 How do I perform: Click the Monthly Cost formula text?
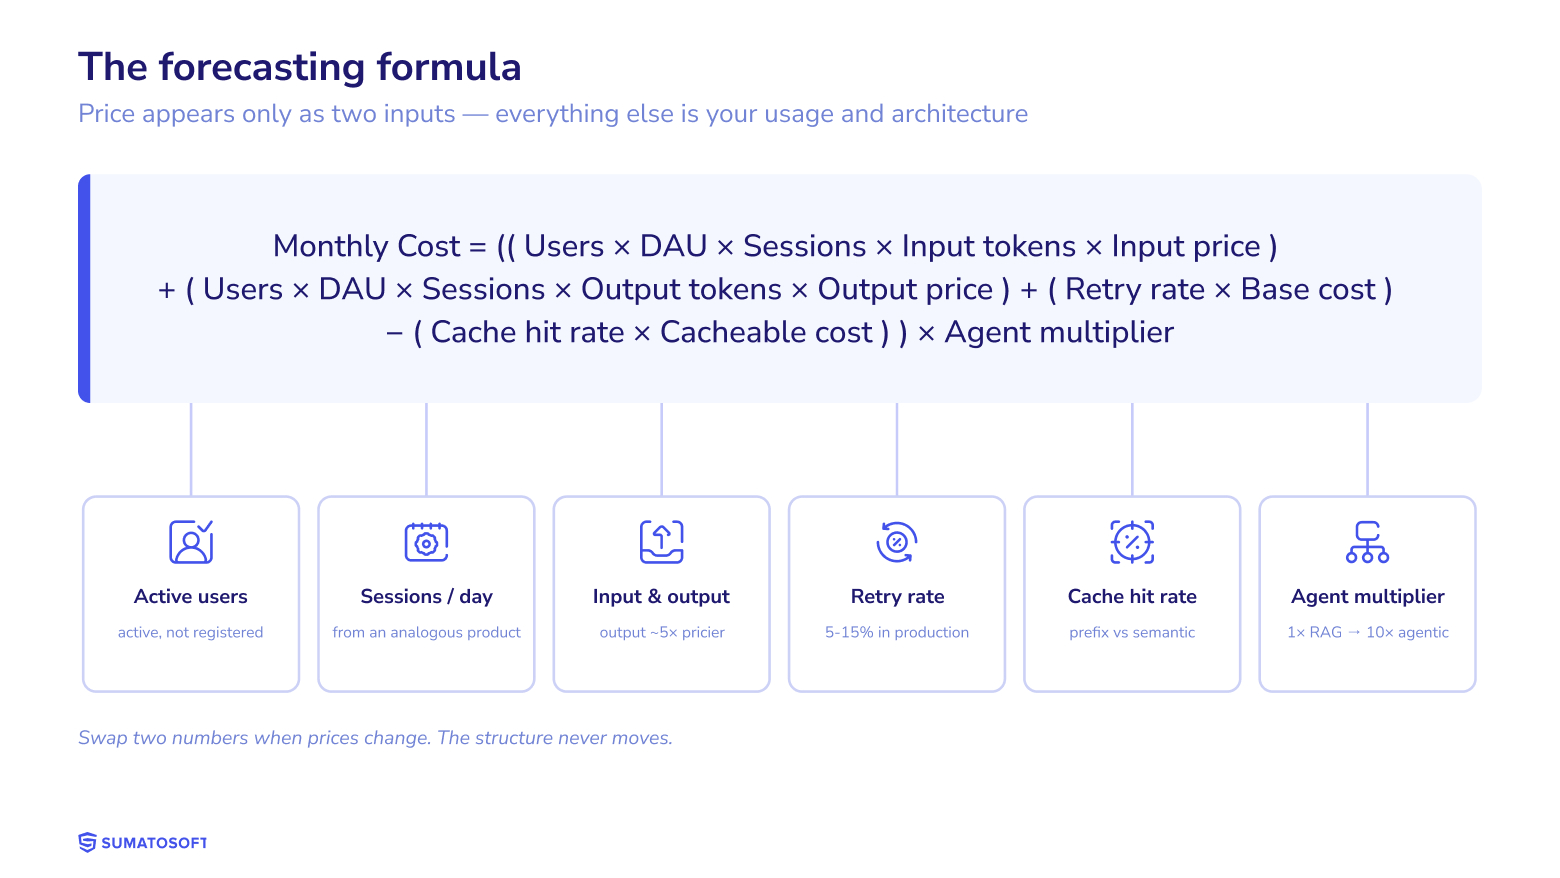pyautogui.click(x=775, y=289)
